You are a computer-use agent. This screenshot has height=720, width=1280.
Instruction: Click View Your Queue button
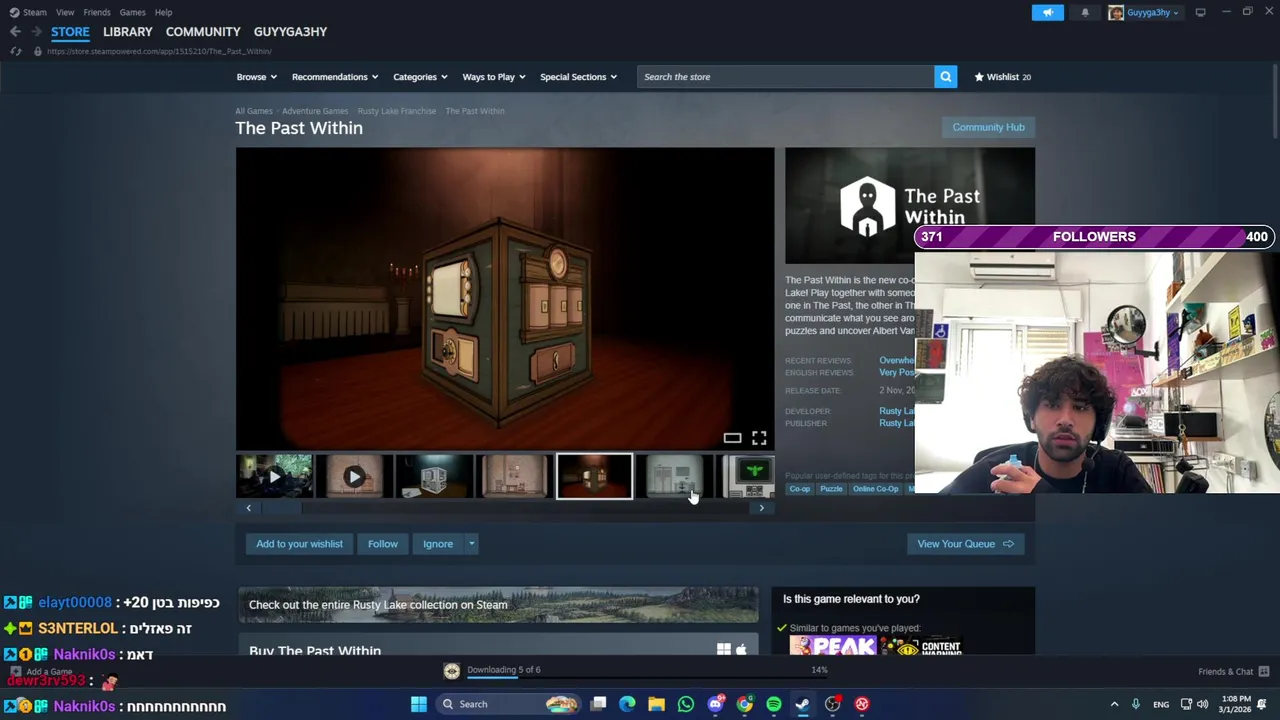(x=965, y=544)
